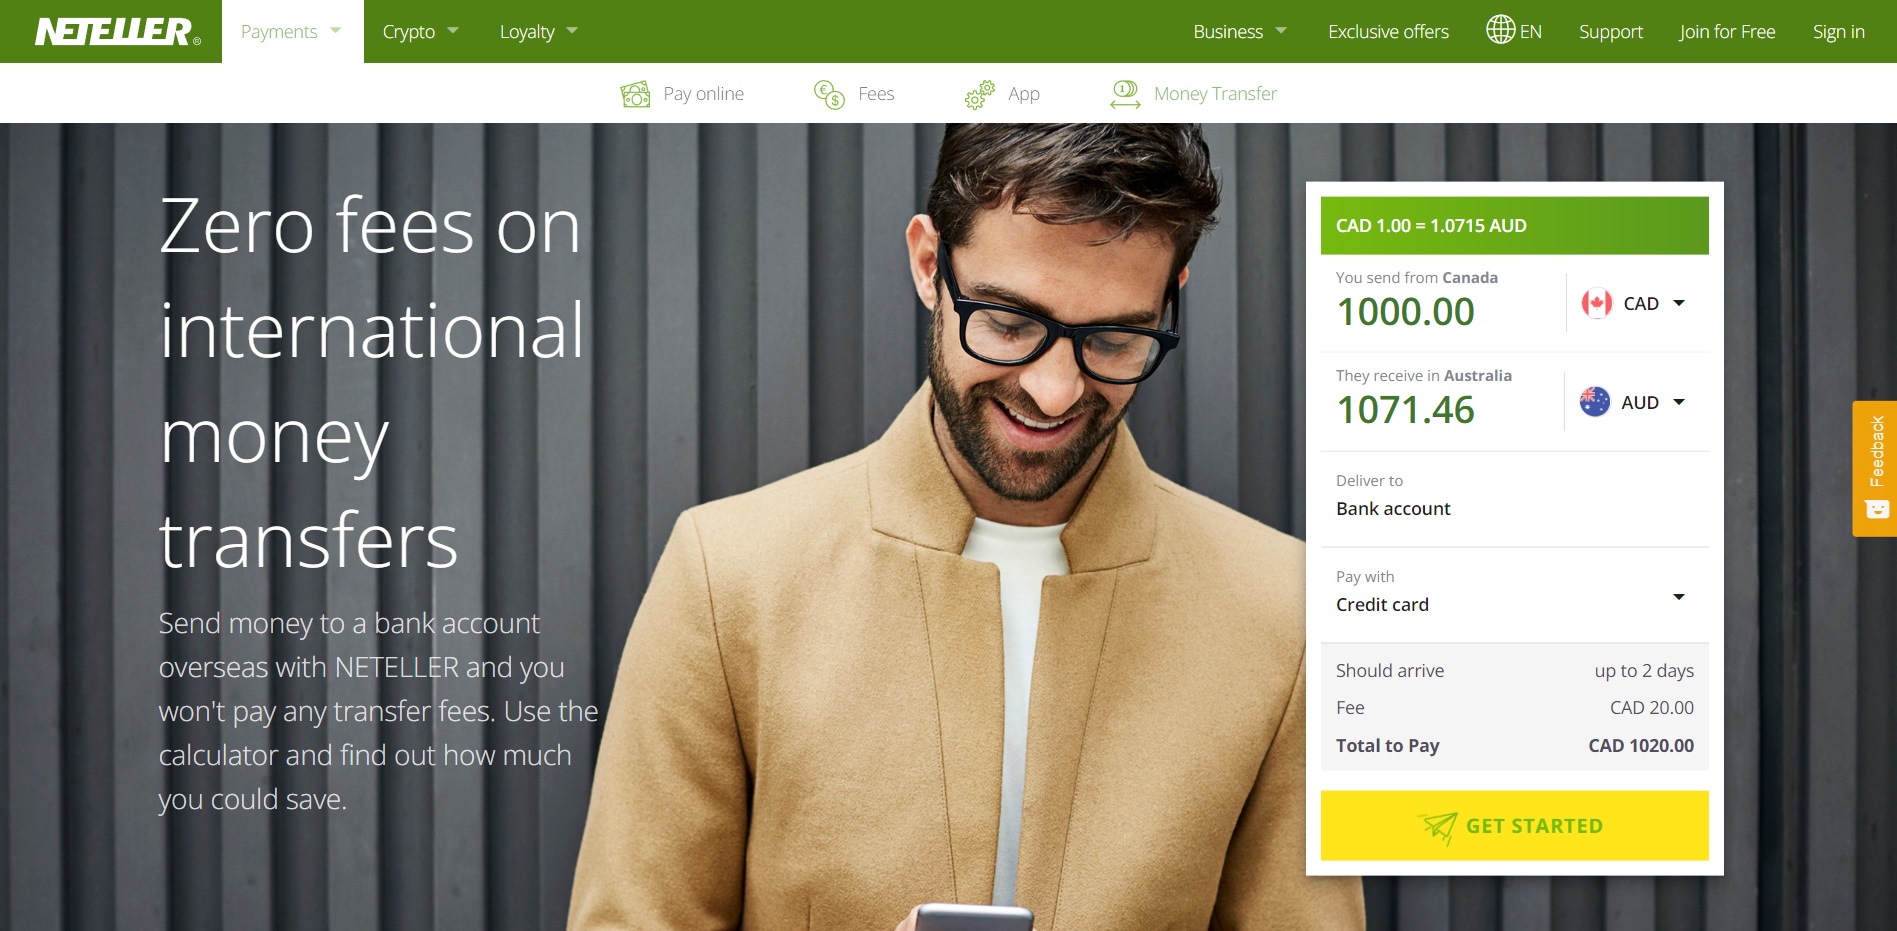Click the App gears icon
Screen dimensions: 1897x931
pyautogui.click(x=979, y=94)
